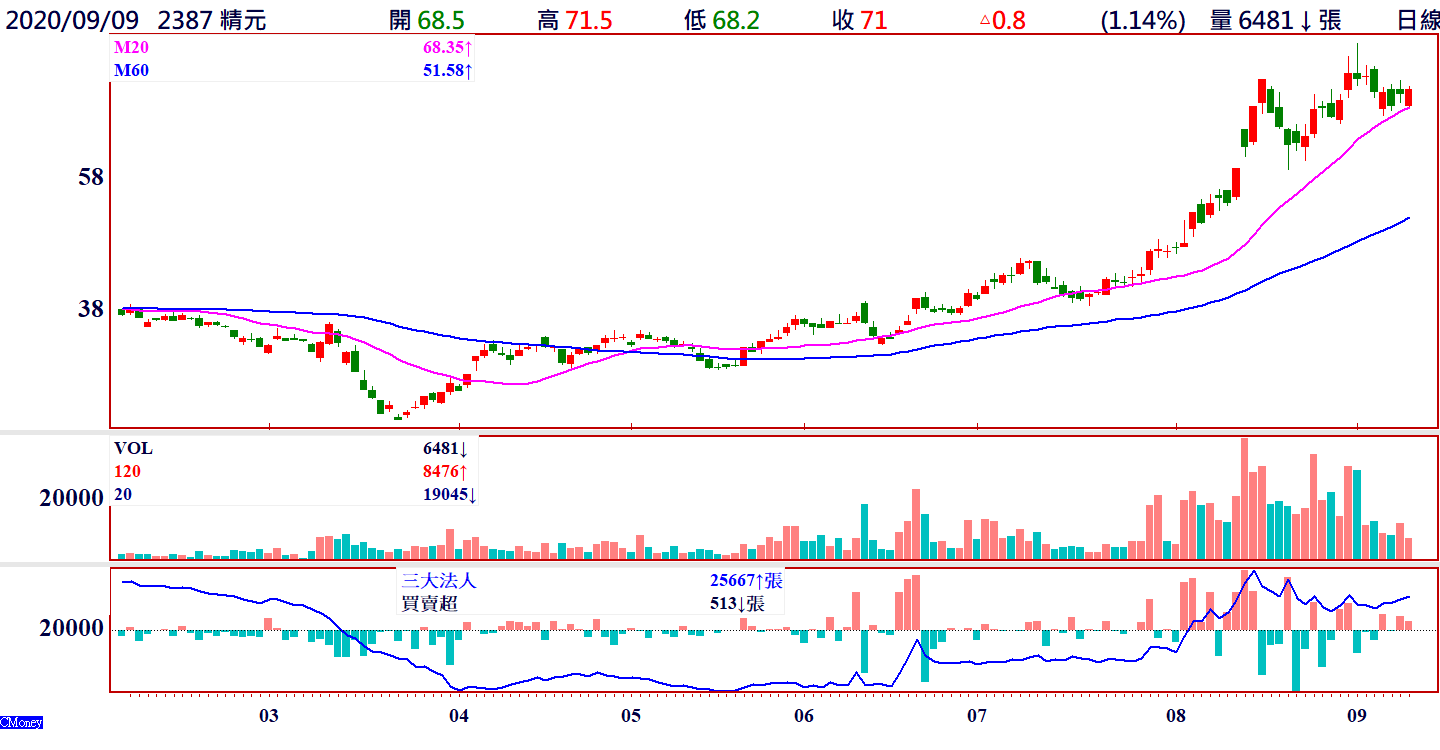Click the closing price 收 71

tap(859, 20)
